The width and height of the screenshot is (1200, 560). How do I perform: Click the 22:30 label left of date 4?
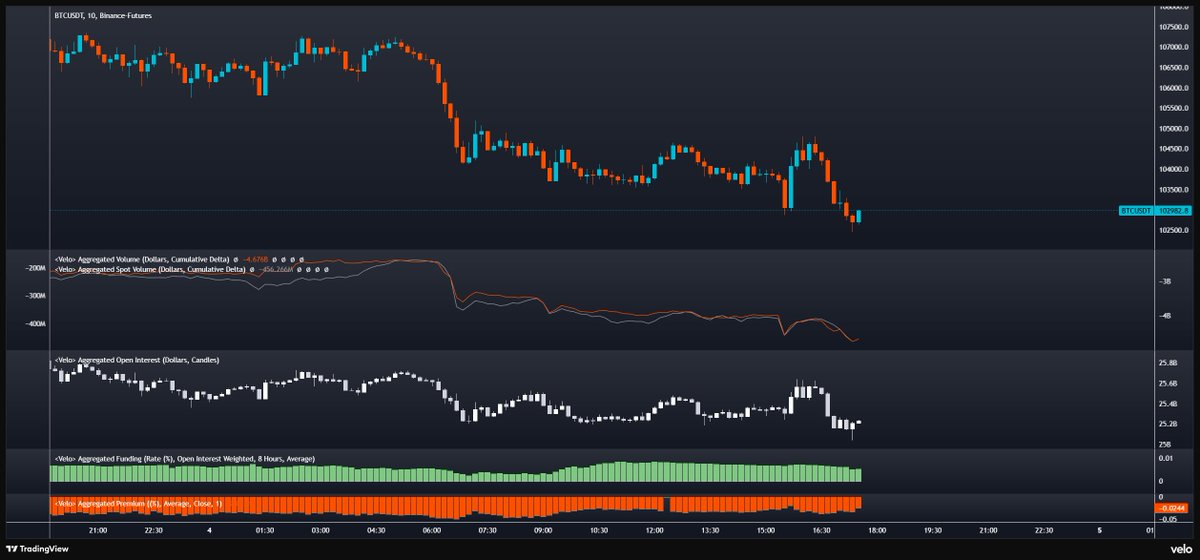tap(155, 530)
